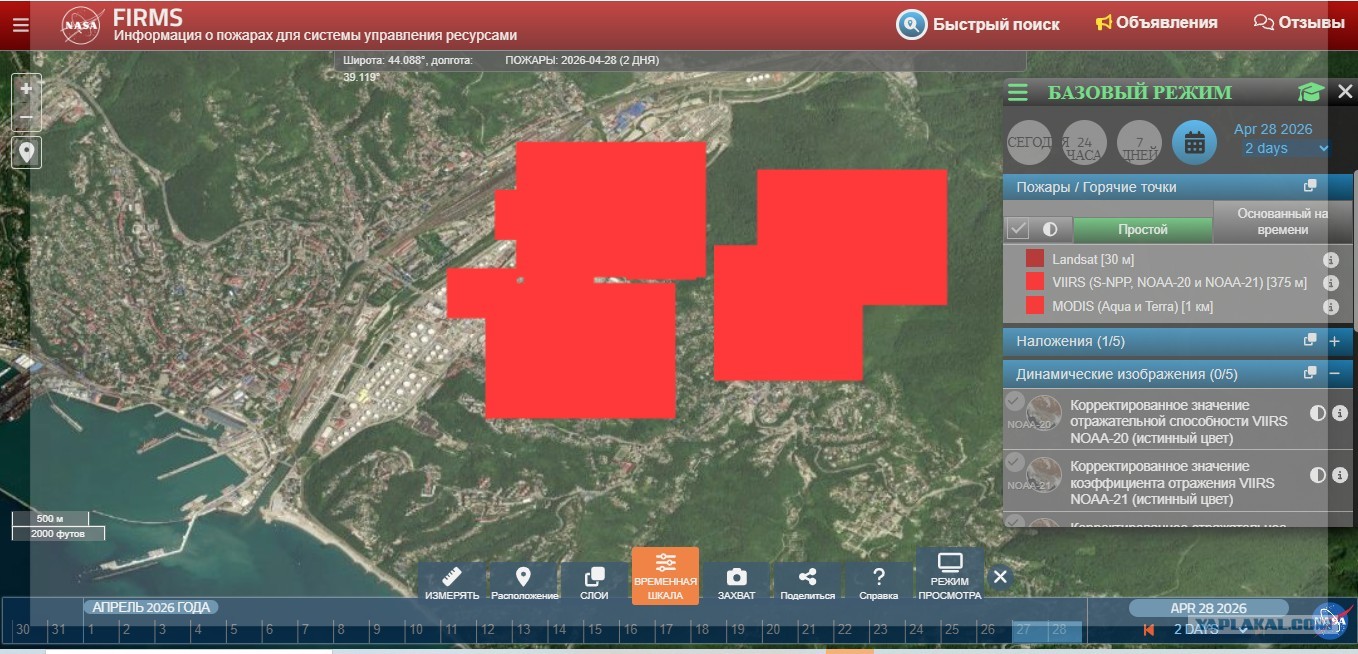Image resolution: width=1358 pixels, height=654 pixels.
Task: Click the VIIRS red color swatch
Action: pyautogui.click(x=1035, y=282)
